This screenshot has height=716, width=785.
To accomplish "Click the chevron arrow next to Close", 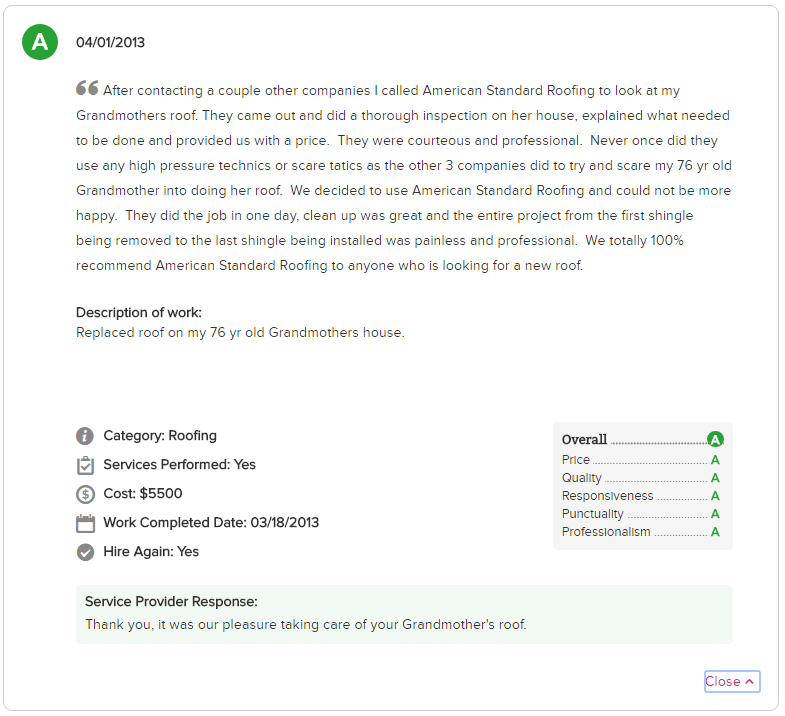I will 749,681.
